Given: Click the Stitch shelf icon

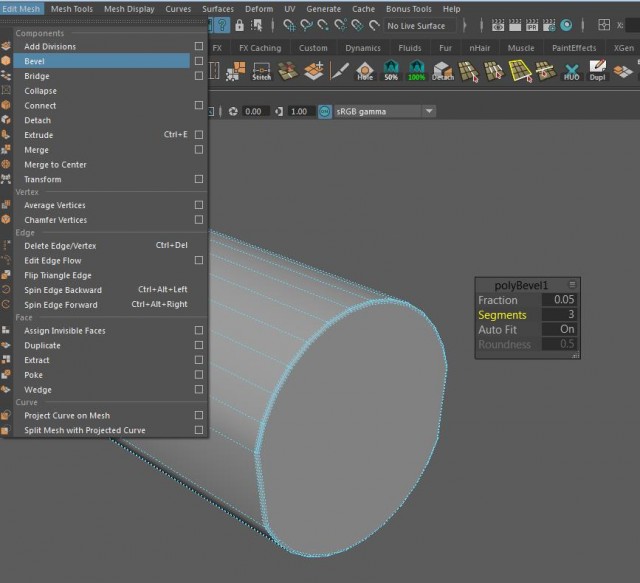Looking at the screenshot, I should 261,71.
